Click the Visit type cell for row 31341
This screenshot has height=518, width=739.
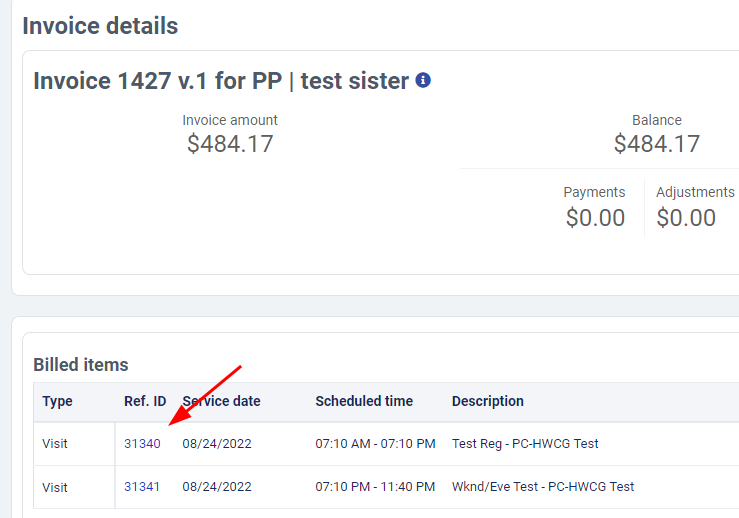(55, 487)
